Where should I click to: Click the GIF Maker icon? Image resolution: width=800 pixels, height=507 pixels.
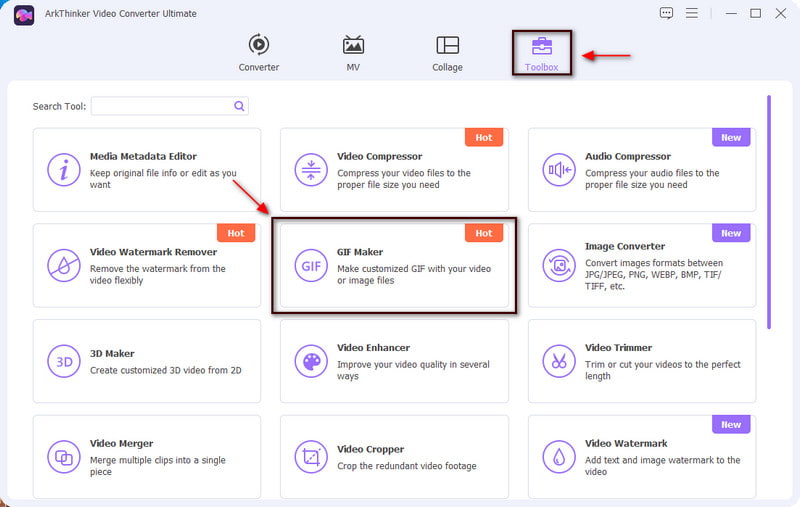(311, 266)
